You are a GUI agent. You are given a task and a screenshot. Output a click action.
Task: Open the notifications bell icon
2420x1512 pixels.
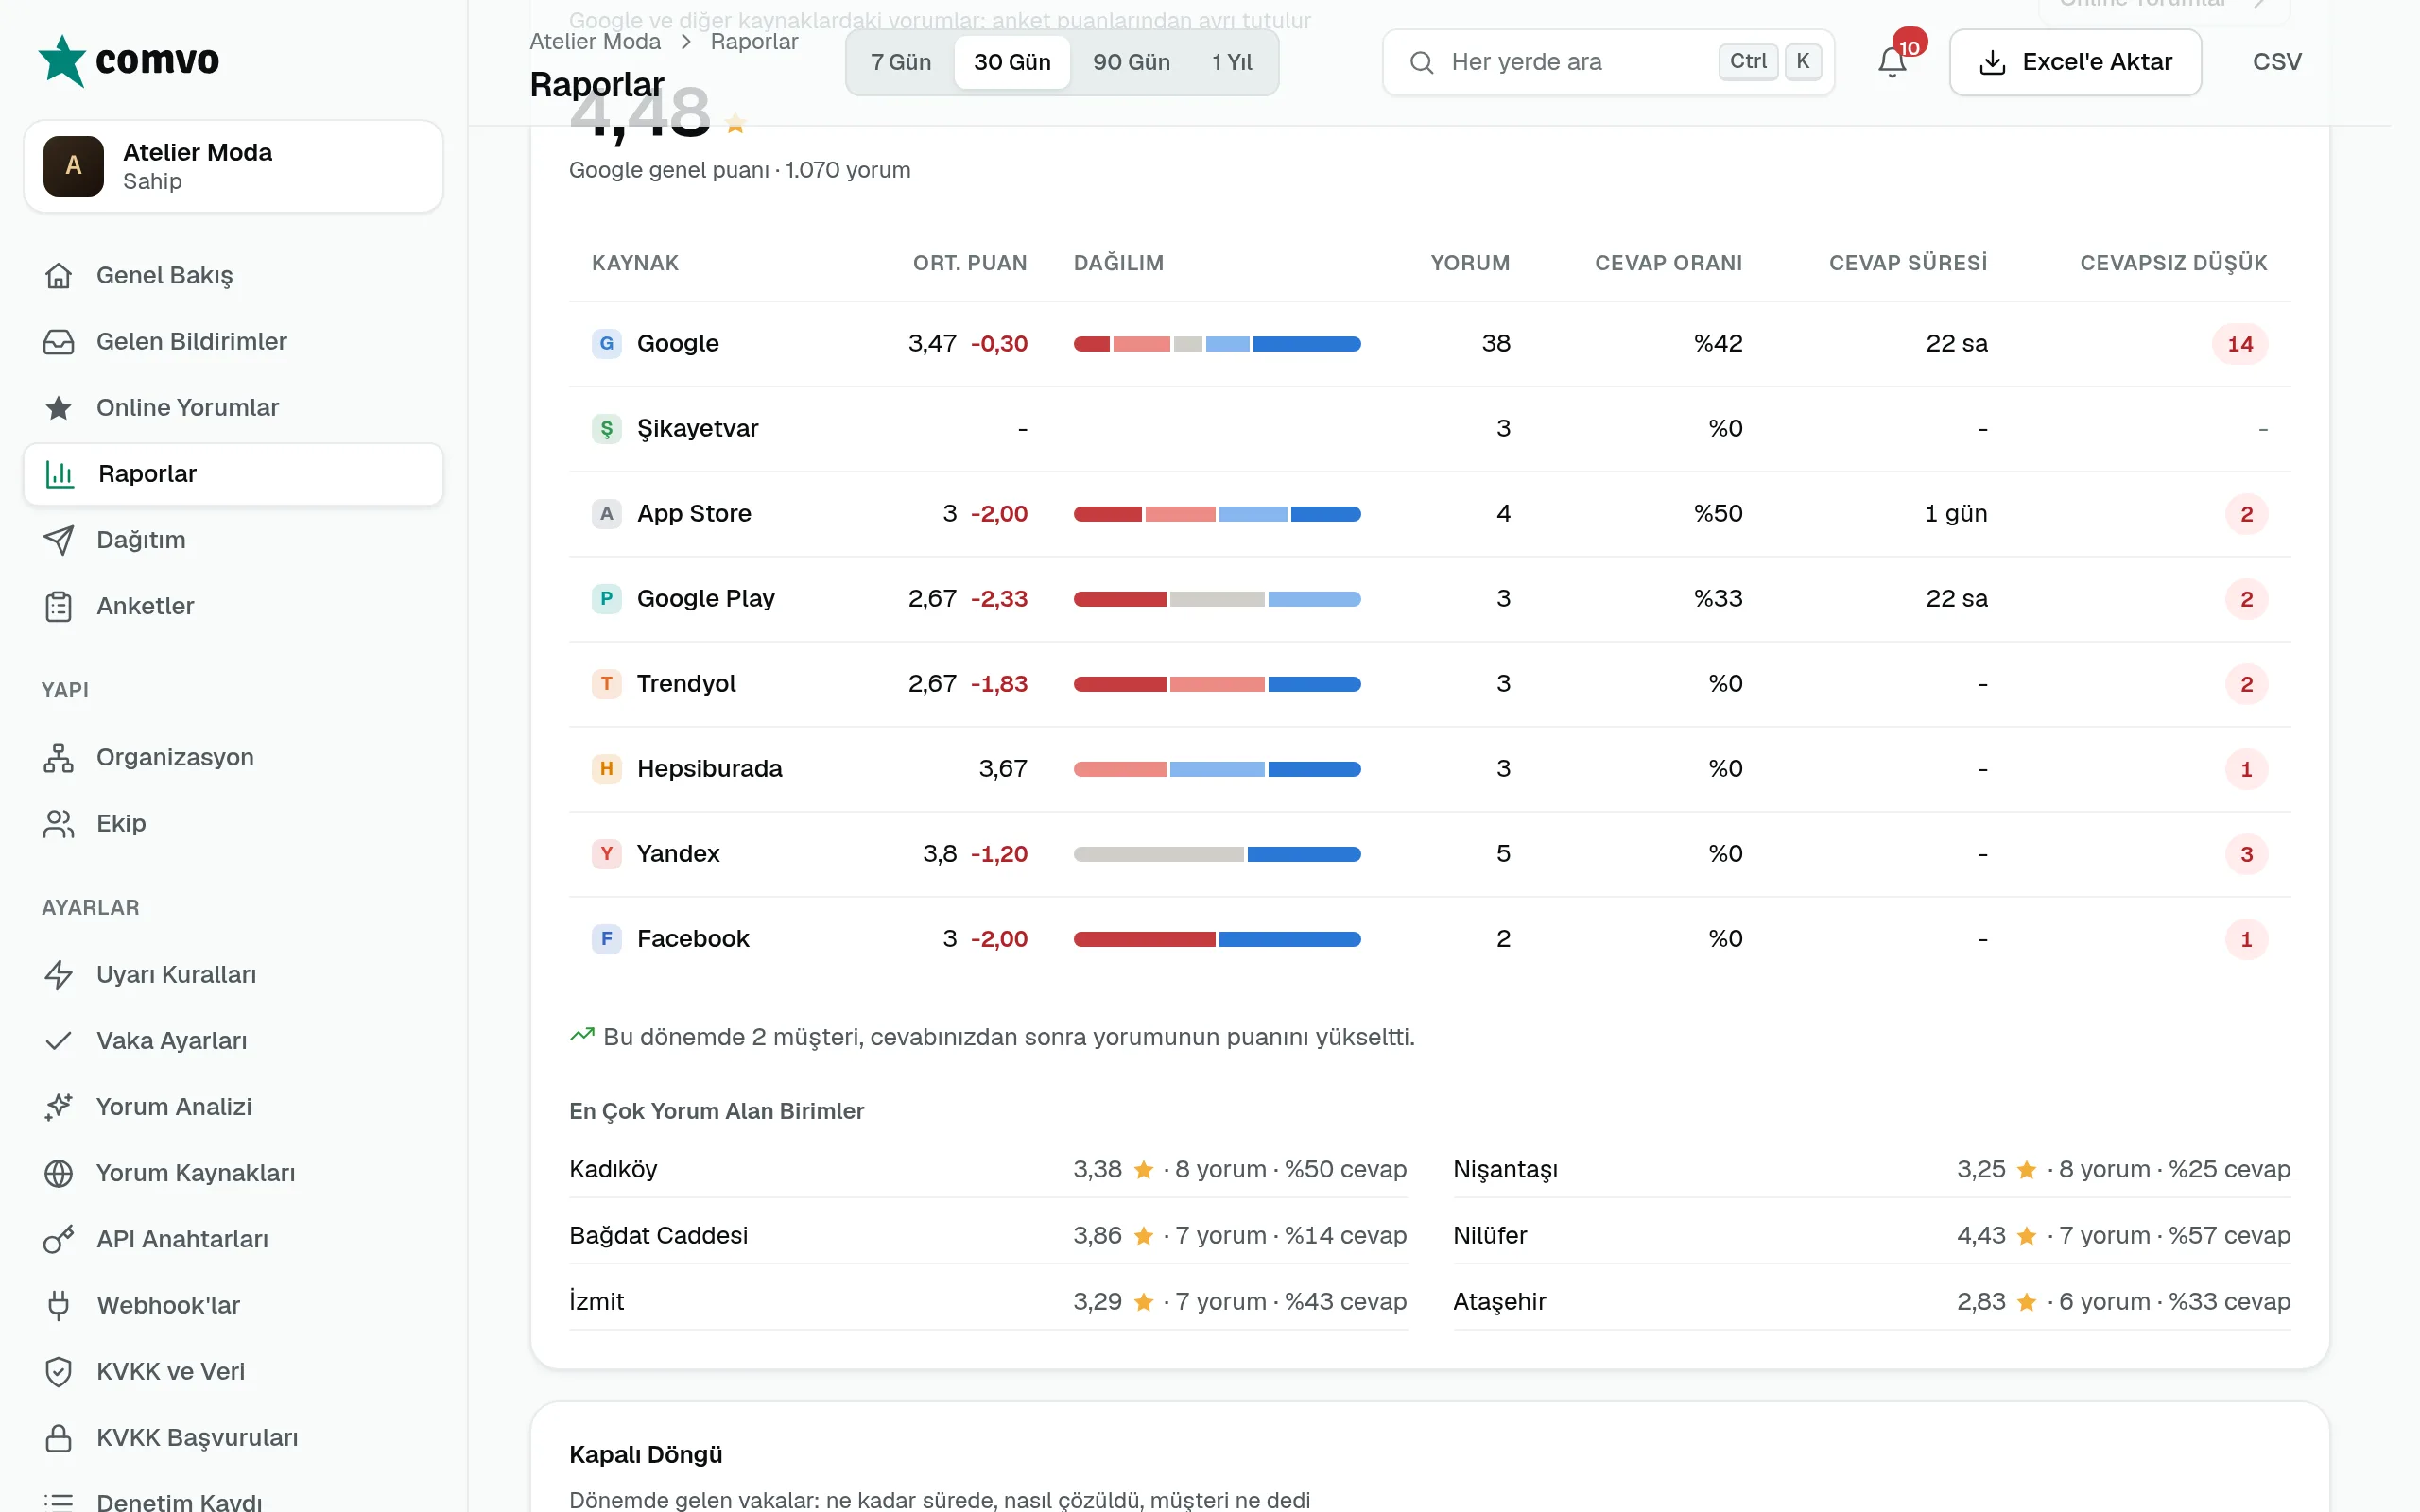pos(1891,62)
